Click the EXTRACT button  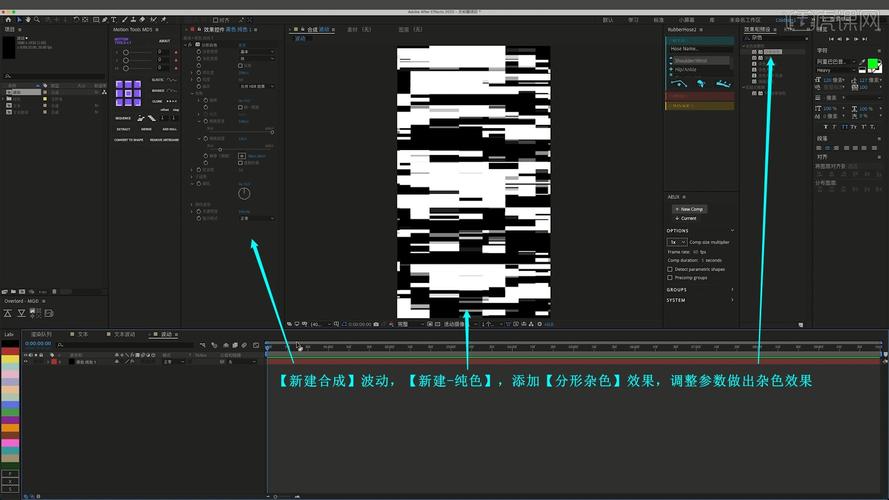123,129
